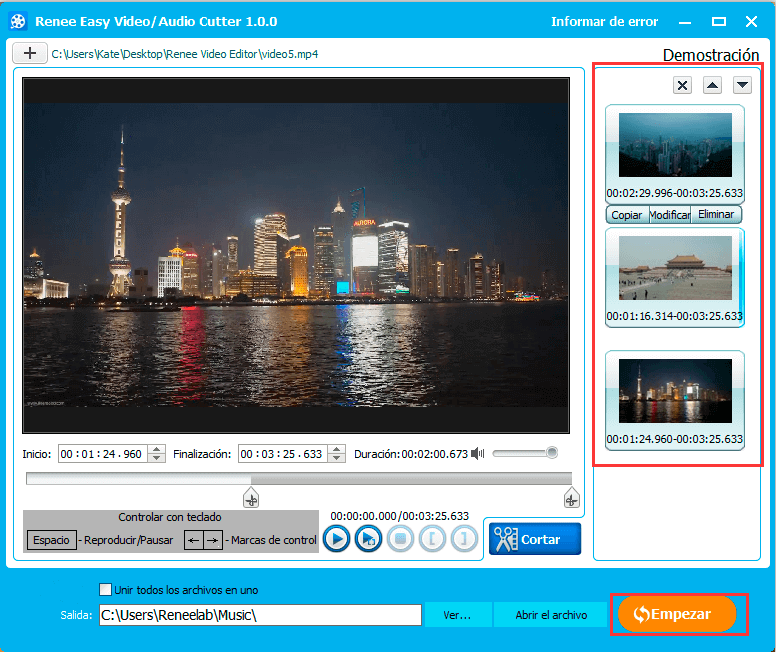Stop playback with the stop button
776x652 pixels.
click(400, 539)
